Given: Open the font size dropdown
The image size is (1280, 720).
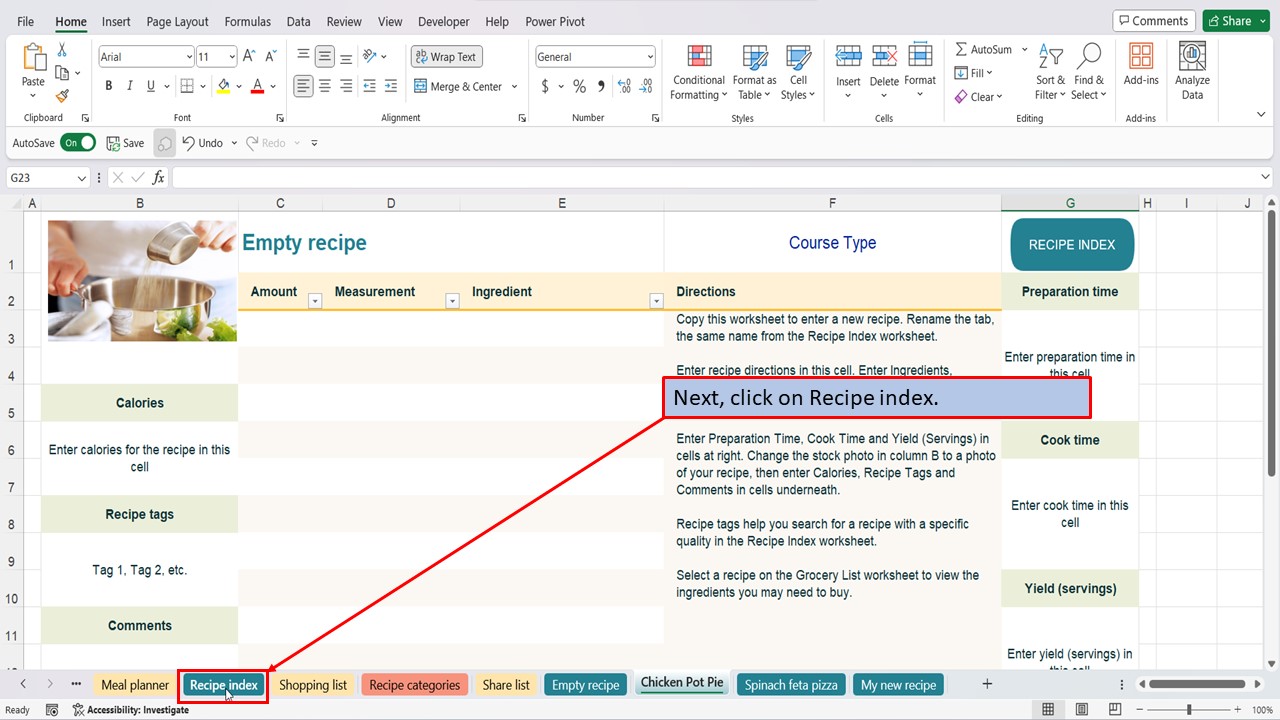Looking at the screenshot, I should point(233,56).
